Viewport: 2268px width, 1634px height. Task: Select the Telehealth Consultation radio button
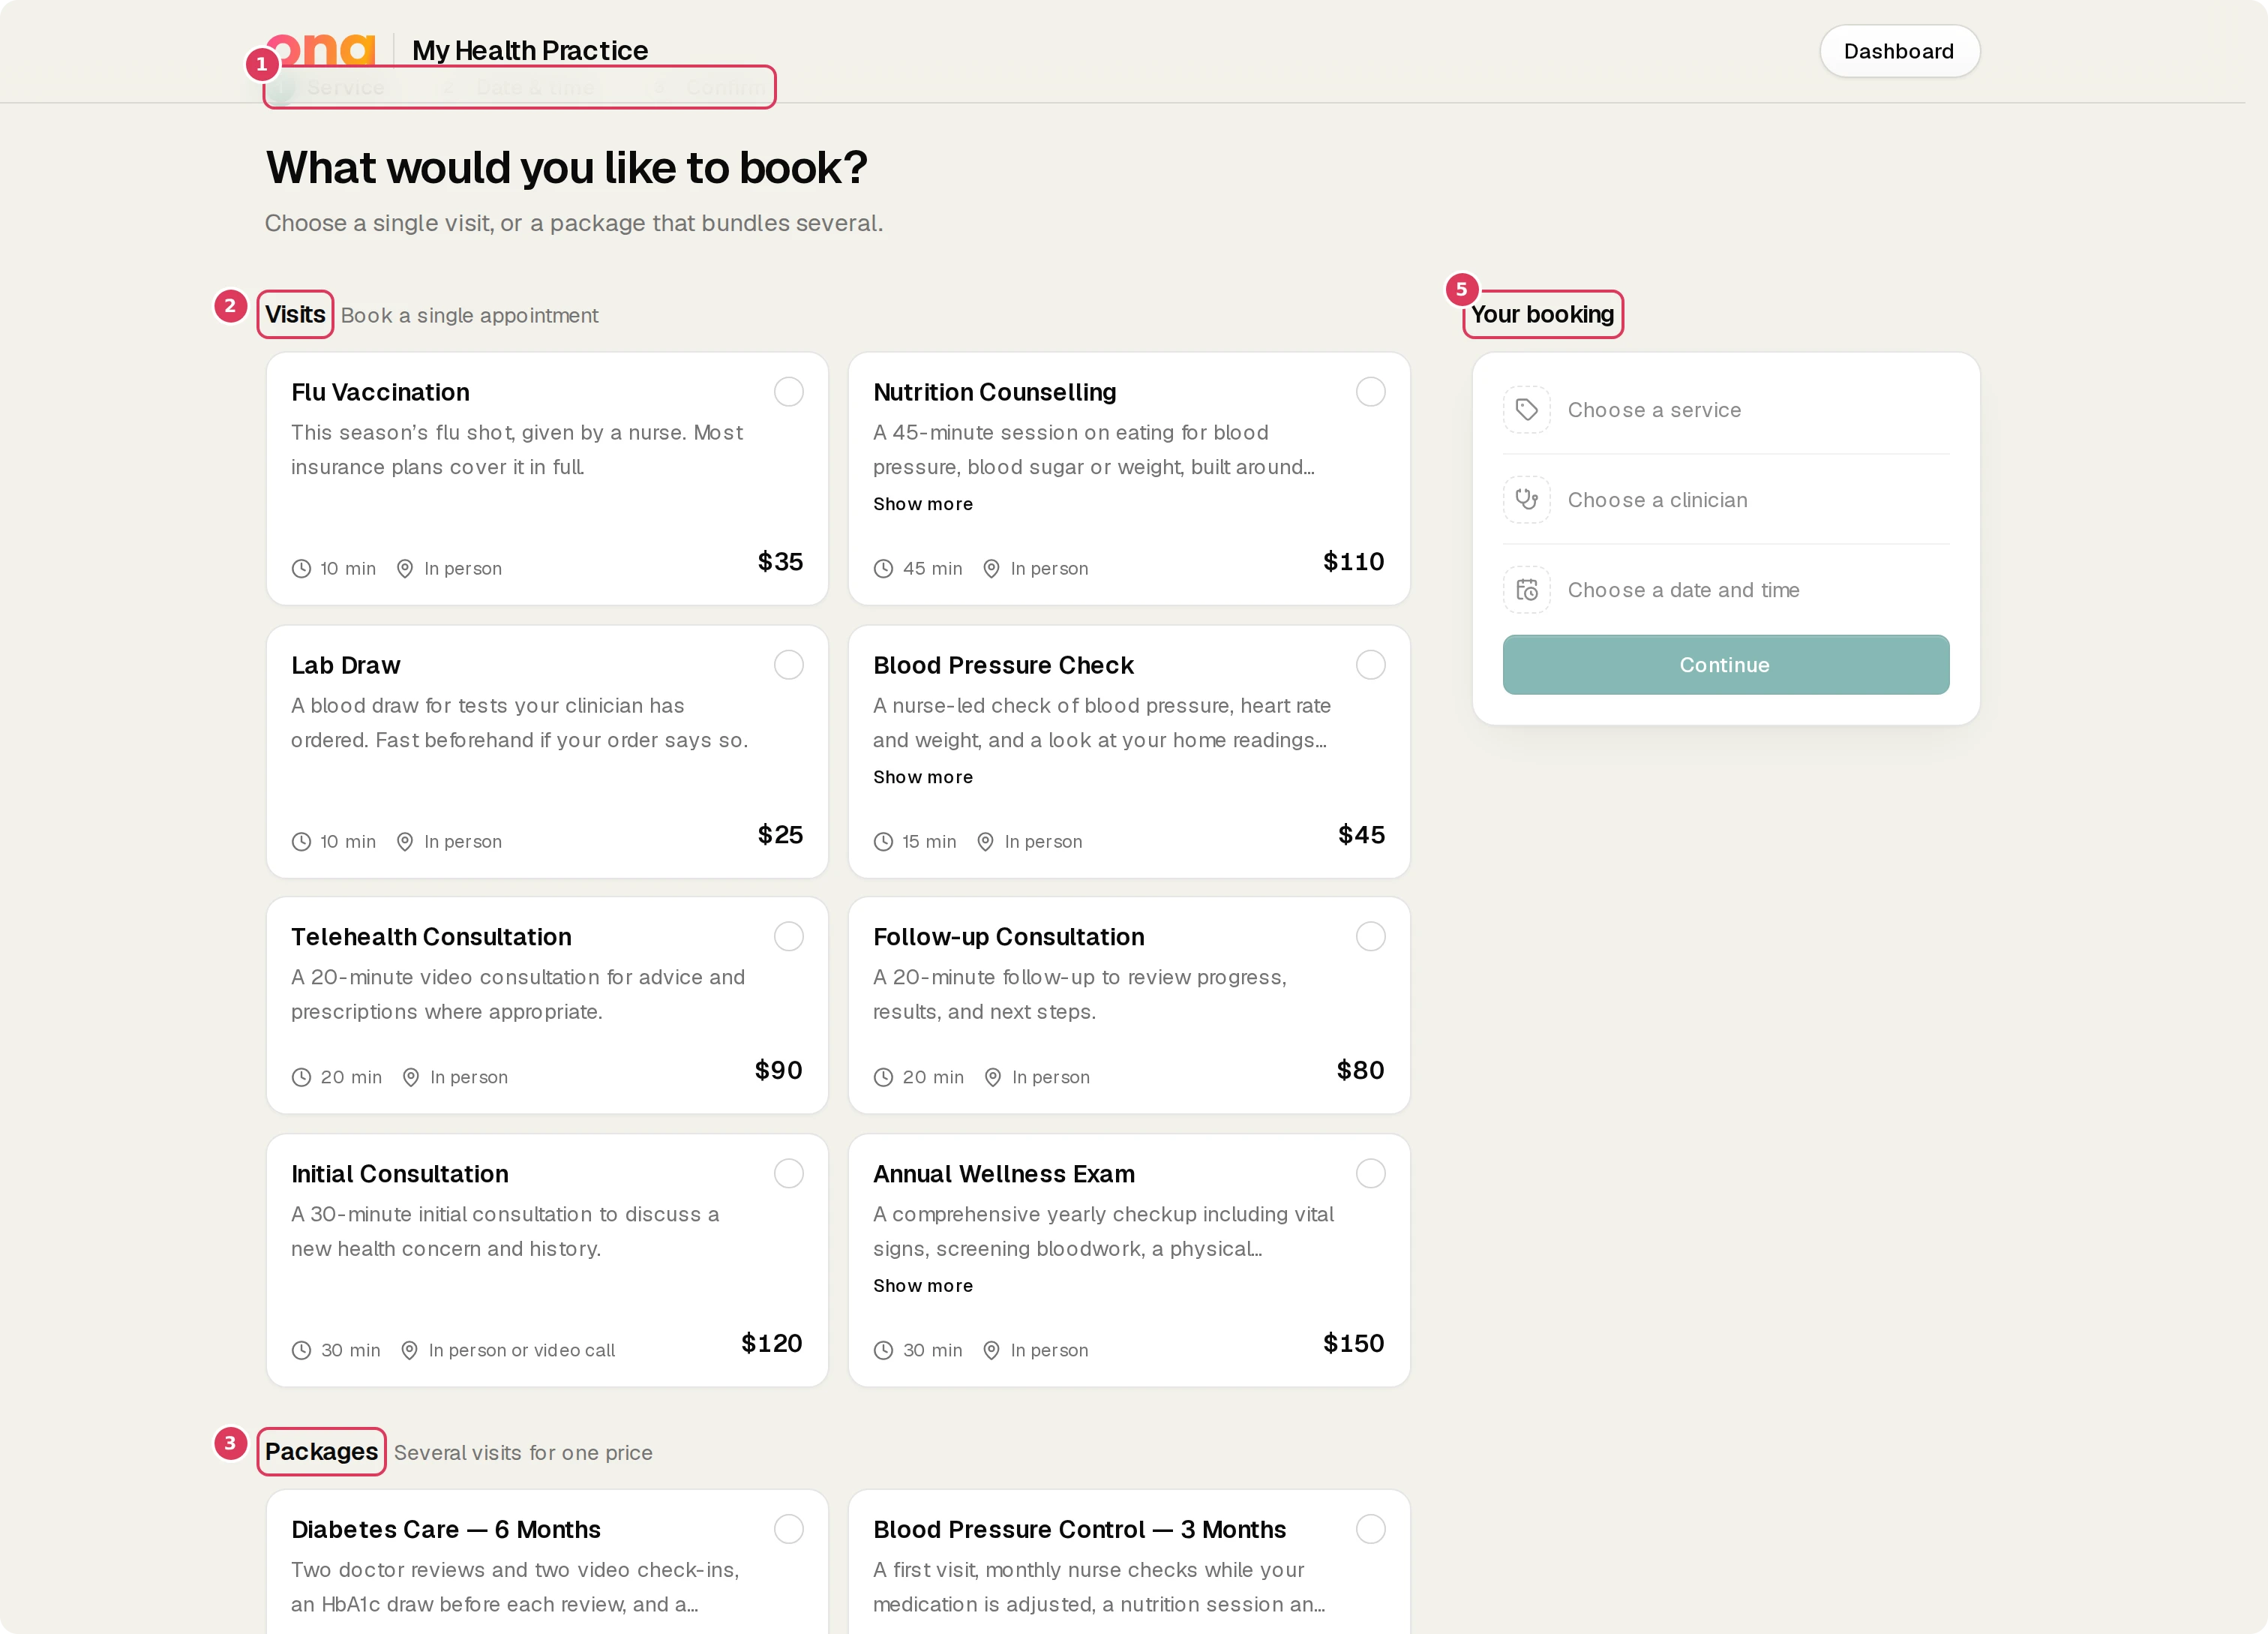point(788,937)
